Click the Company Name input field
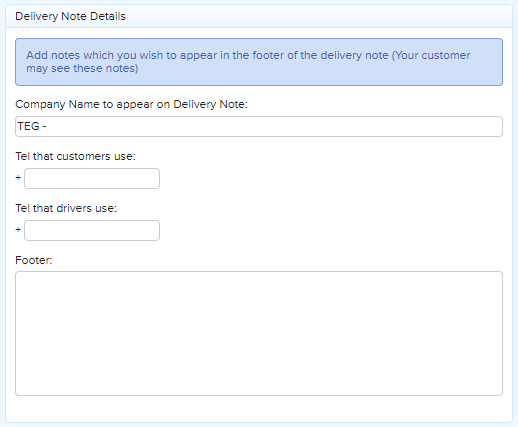The width and height of the screenshot is (518, 427). tap(259, 126)
